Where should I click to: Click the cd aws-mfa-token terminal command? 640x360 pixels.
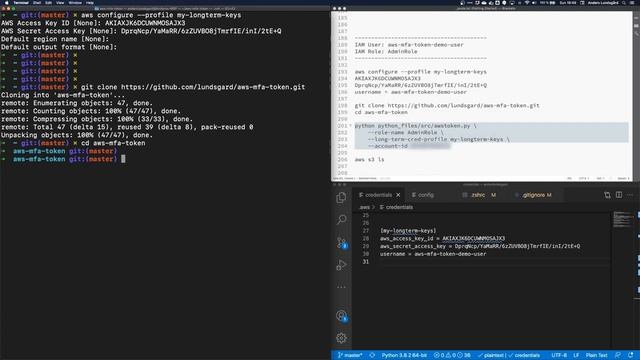click(113, 143)
